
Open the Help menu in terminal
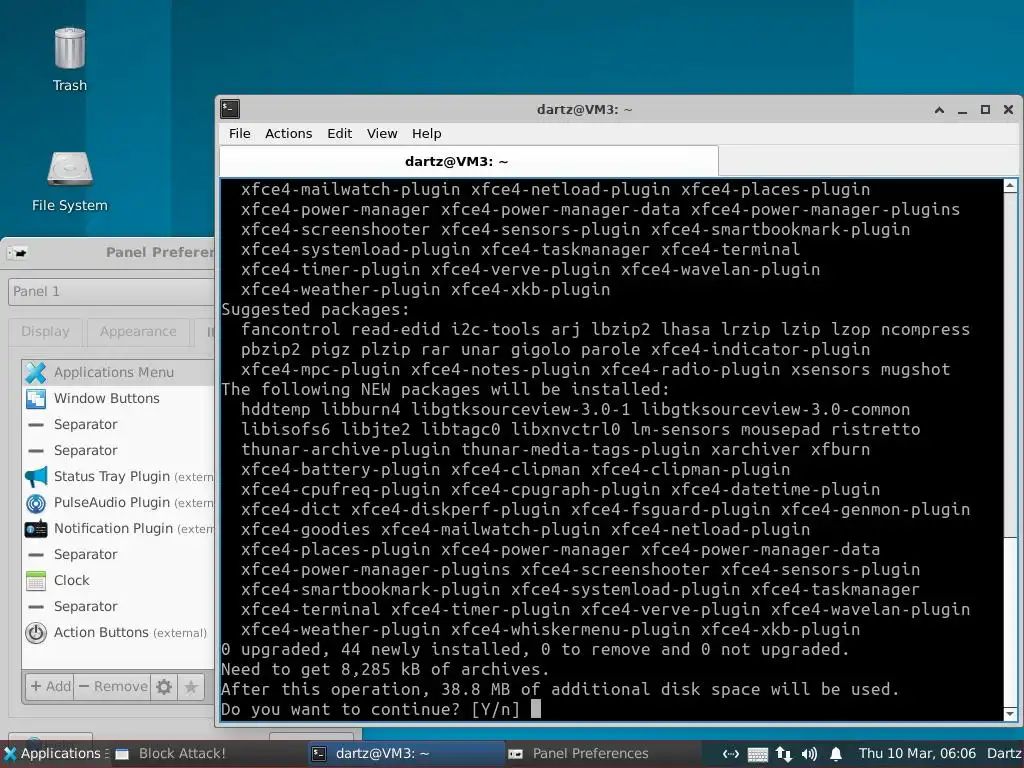pos(426,133)
